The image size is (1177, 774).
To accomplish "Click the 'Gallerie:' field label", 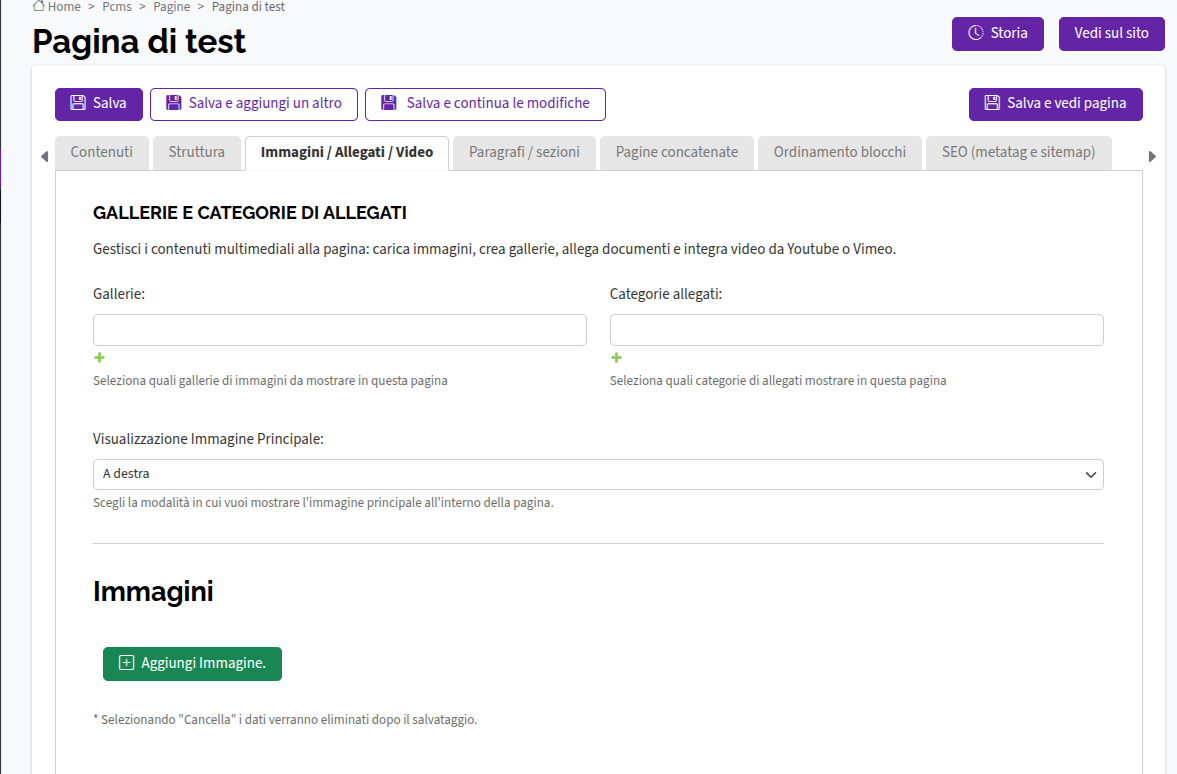I will 119,294.
